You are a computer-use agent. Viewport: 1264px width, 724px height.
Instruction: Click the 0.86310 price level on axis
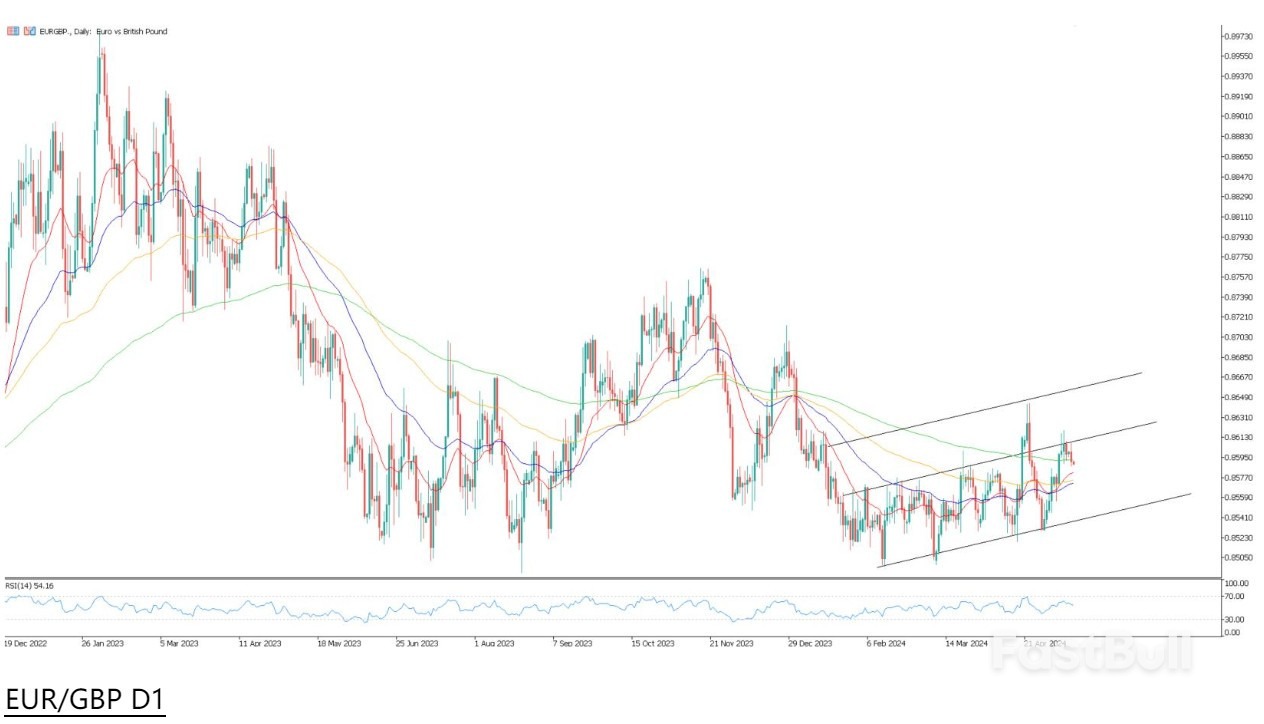(1238, 417)
